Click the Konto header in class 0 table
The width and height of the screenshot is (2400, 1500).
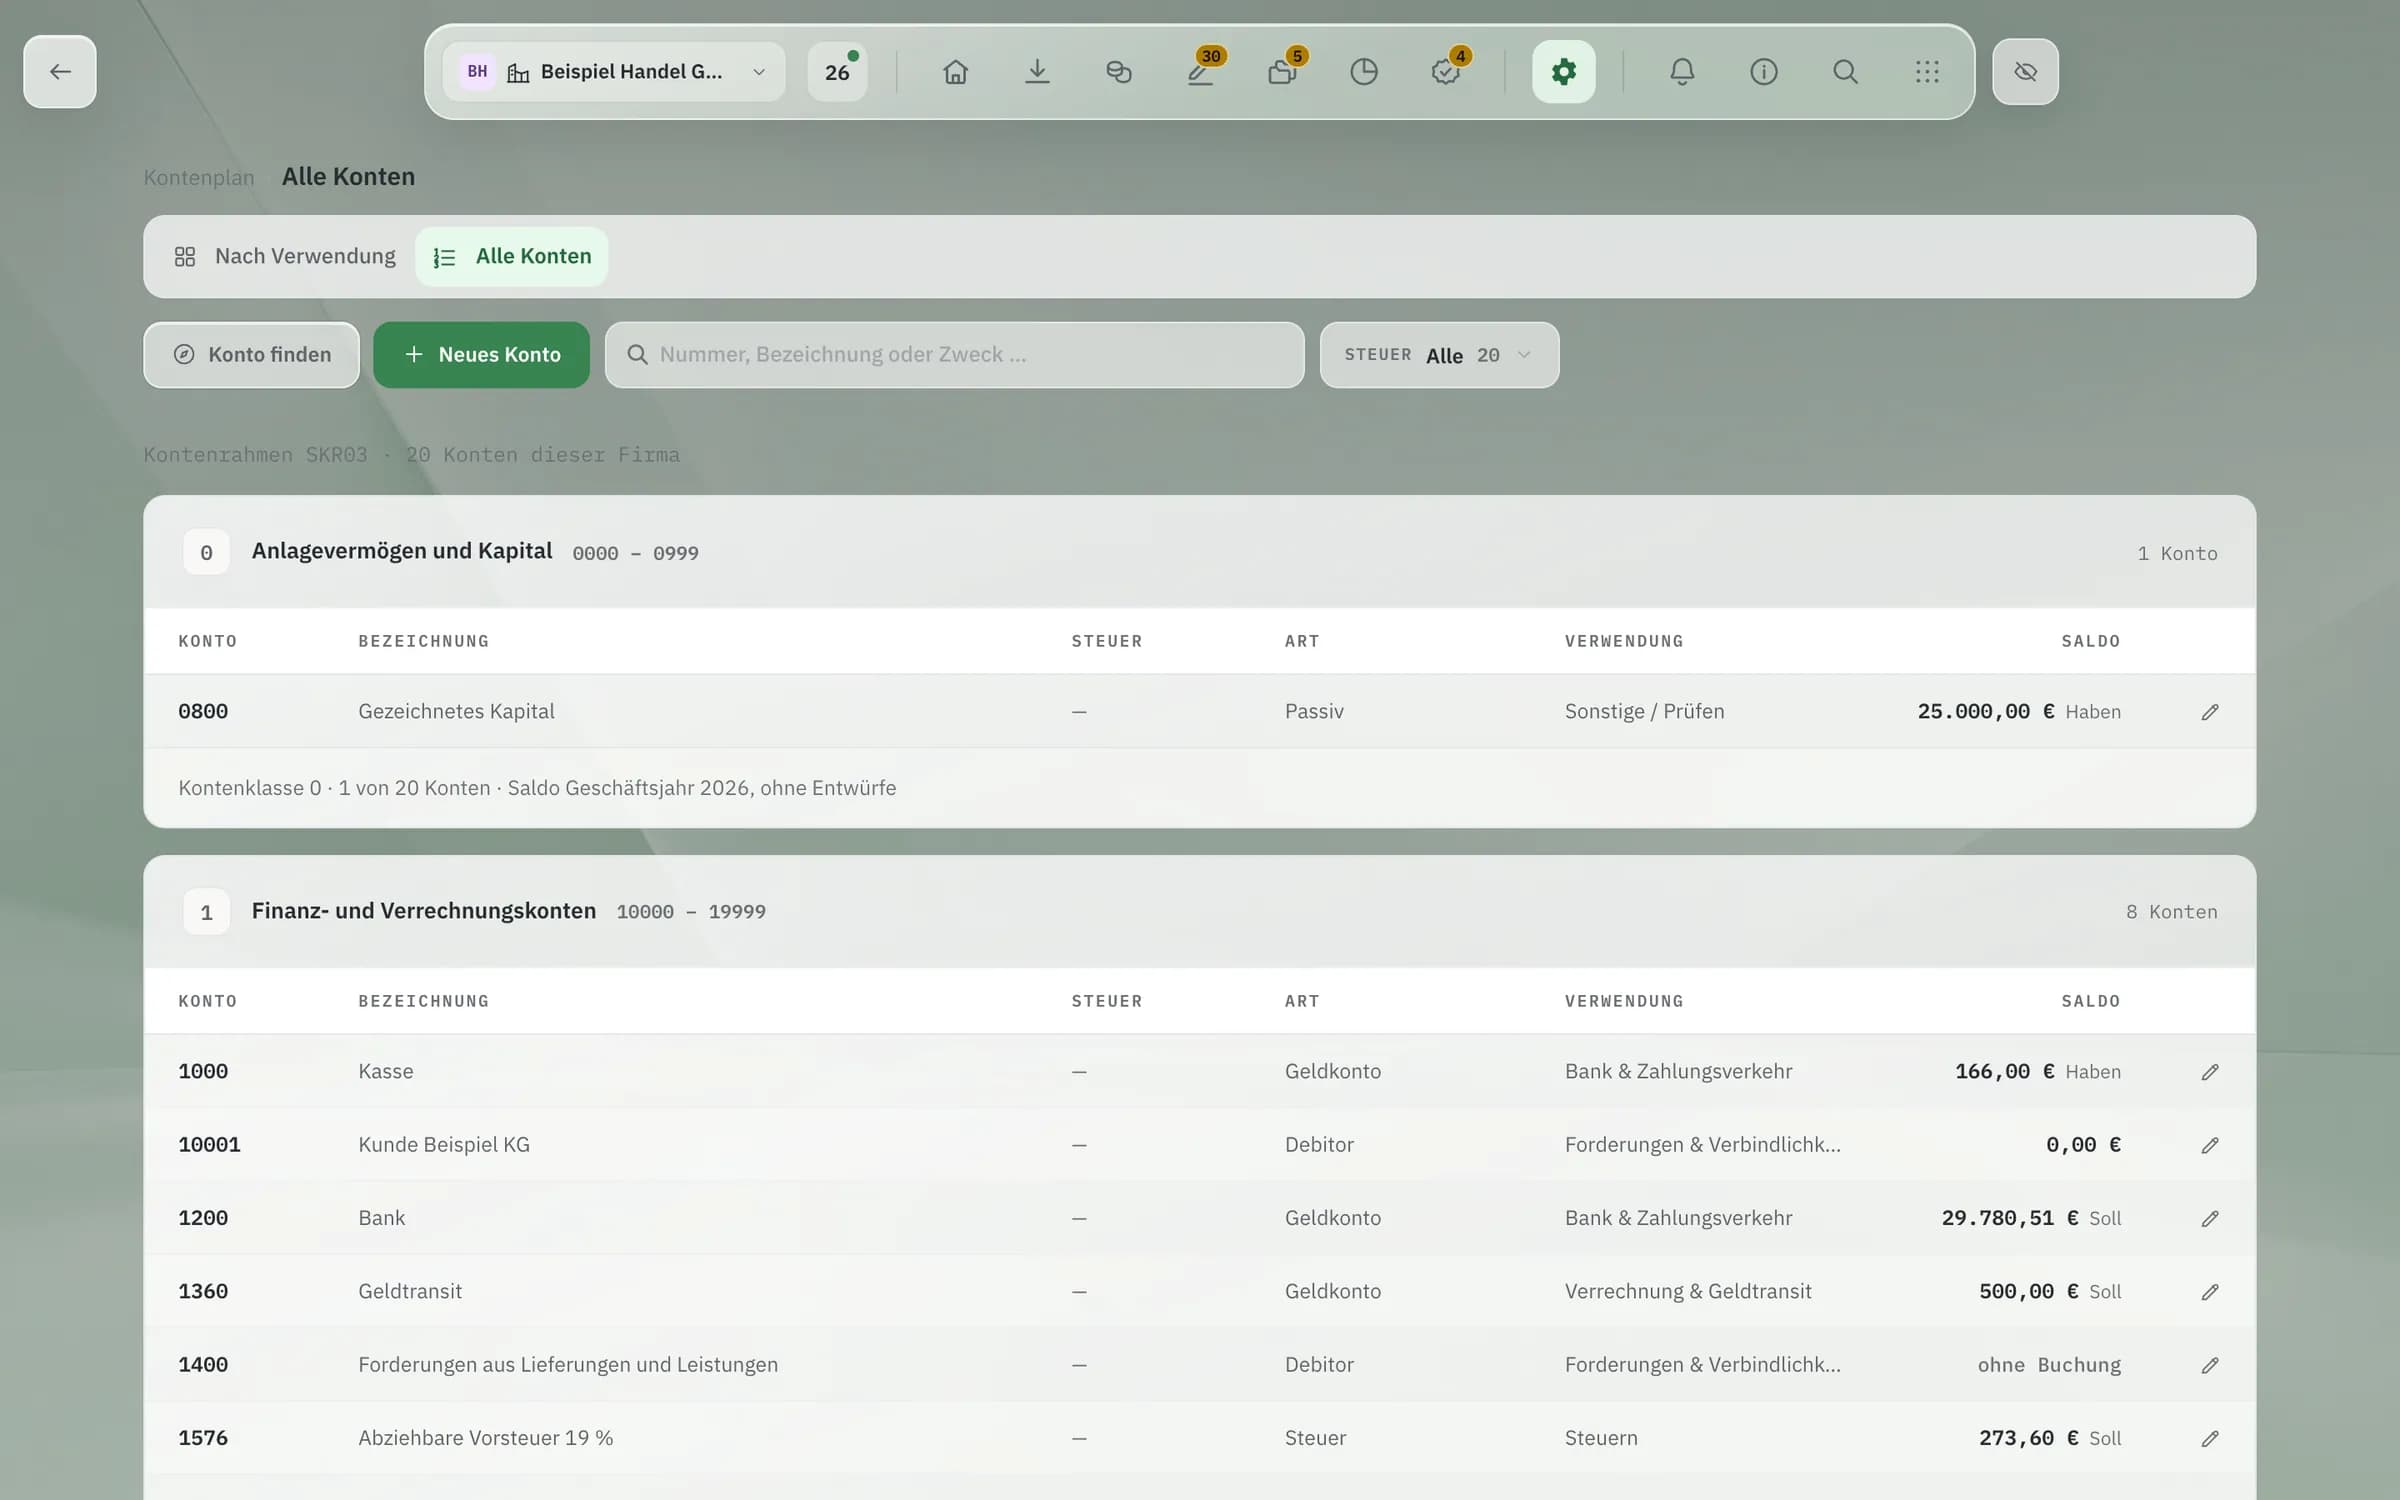[x=208, y=641]
